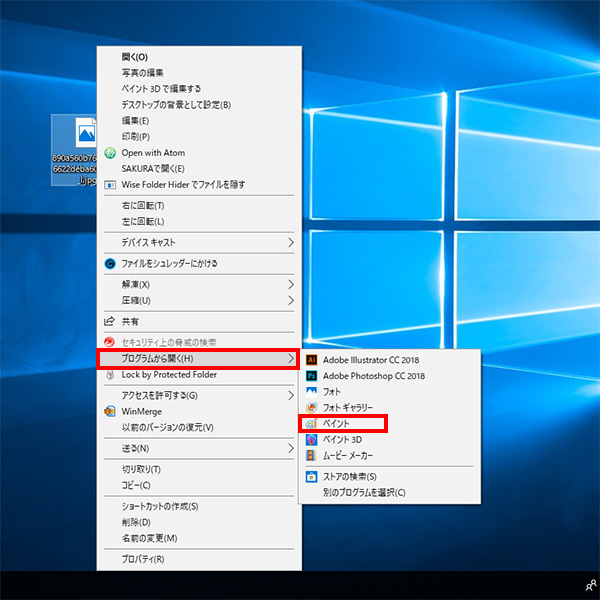Click the Adobe Illustrator Ai icon
Image resolution: width=600 pixels, height=600 pixels.
(311, 360)
